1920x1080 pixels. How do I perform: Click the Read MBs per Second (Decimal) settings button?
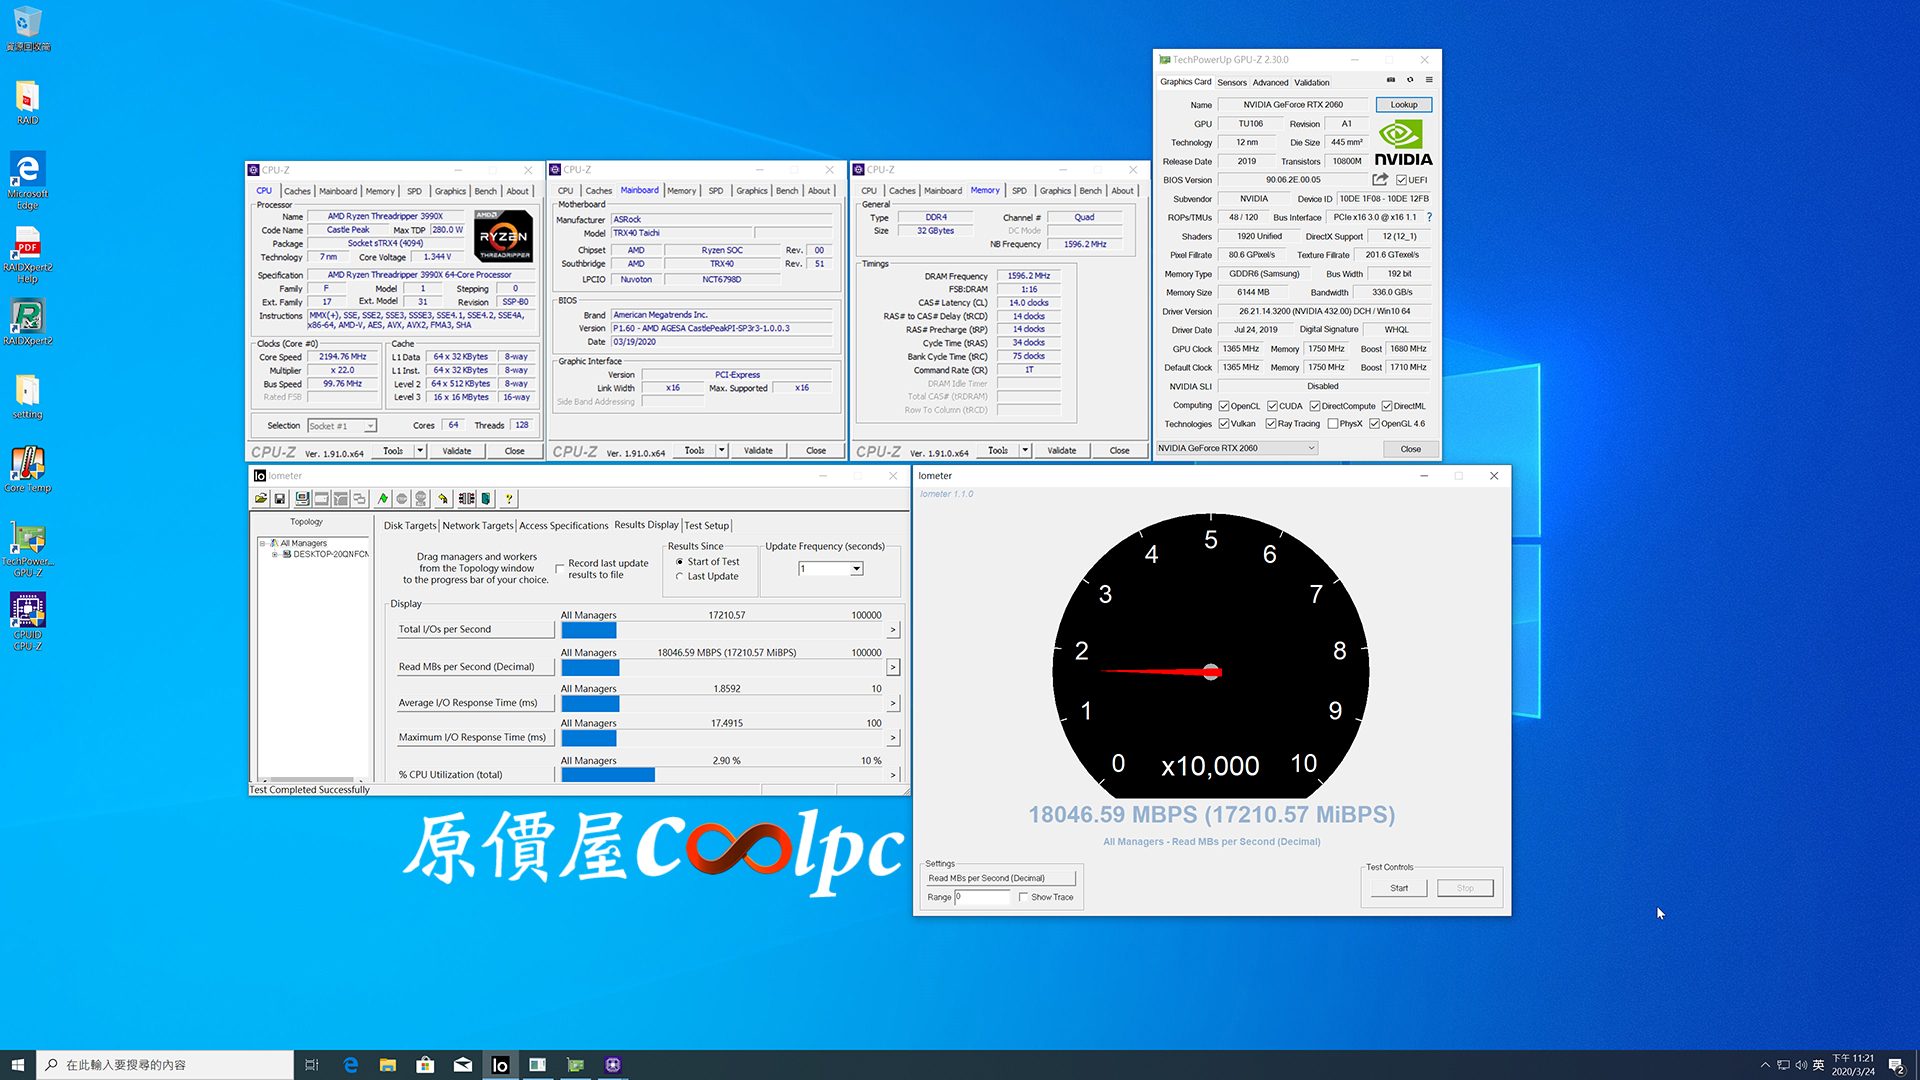tap(1001, 878)
